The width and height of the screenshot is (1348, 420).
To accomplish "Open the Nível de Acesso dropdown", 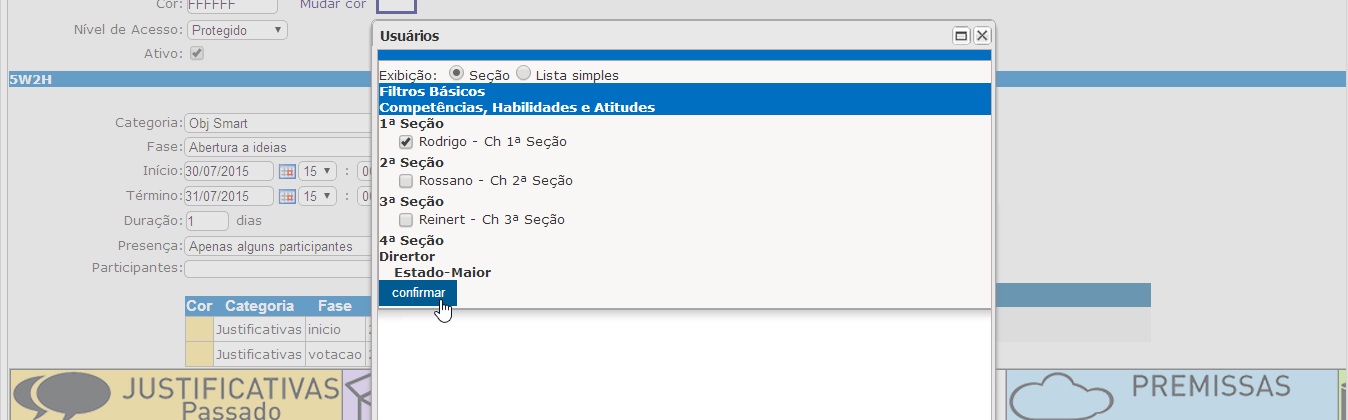I will [237, 30].
